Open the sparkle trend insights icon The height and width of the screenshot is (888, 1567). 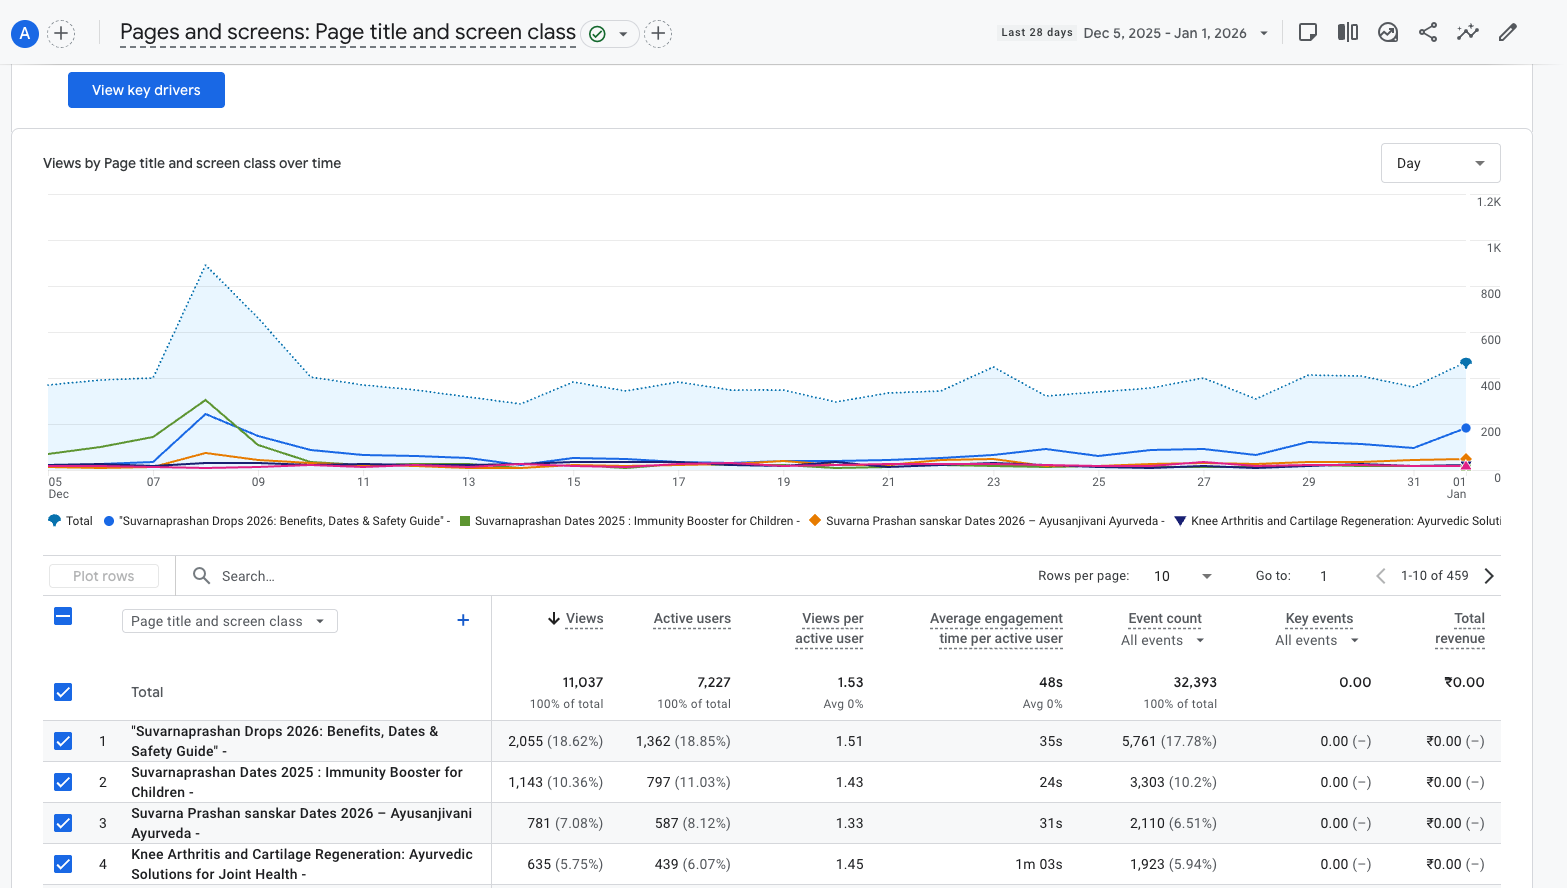click(1468, 32)
